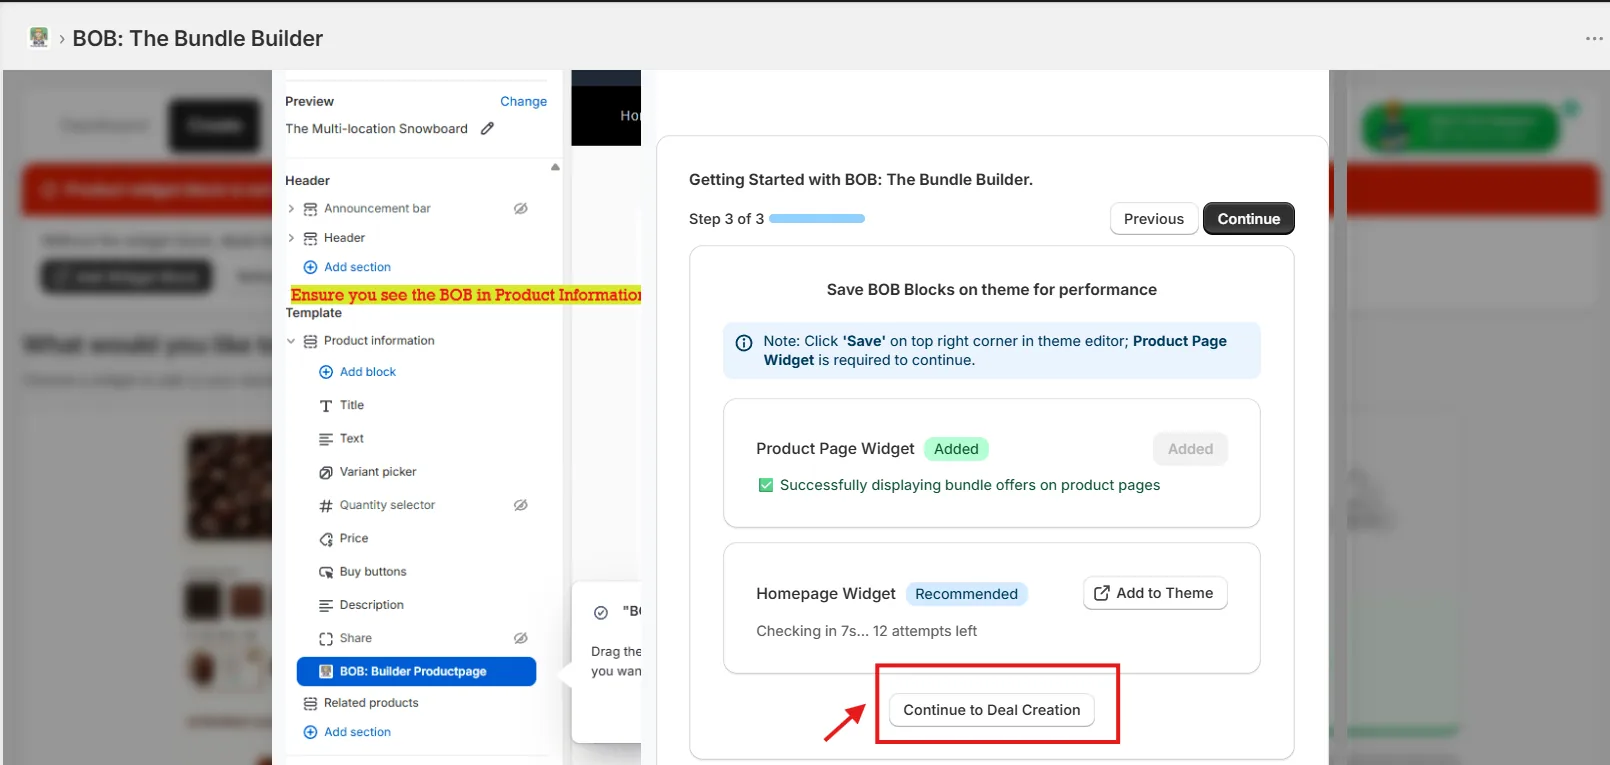Click the Related products section icon

coord(310,703)
